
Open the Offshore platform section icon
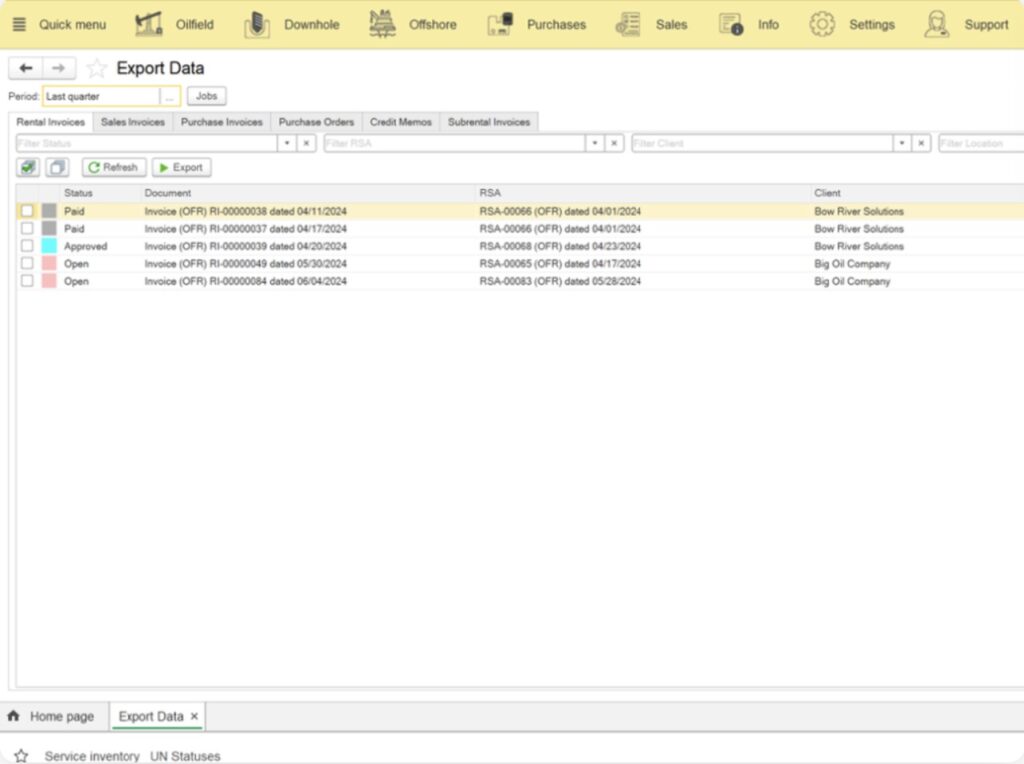click(x=382, y=24)
